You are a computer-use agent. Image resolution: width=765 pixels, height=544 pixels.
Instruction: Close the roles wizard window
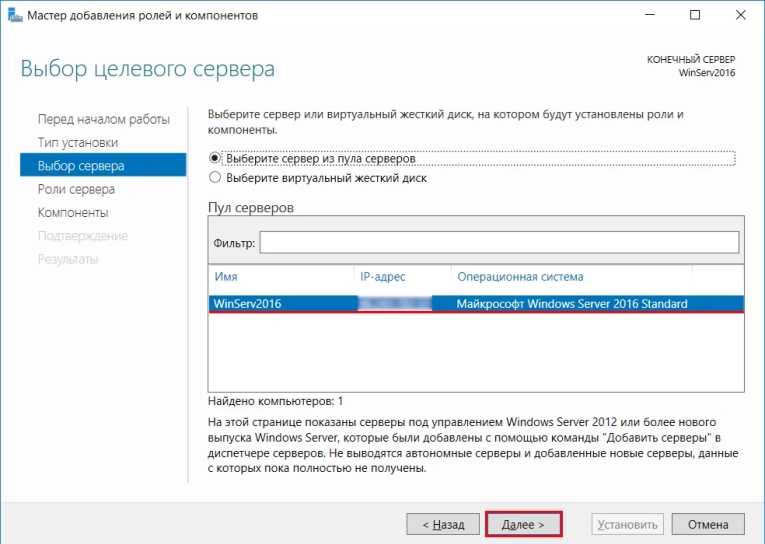click(x=740, y=16)
